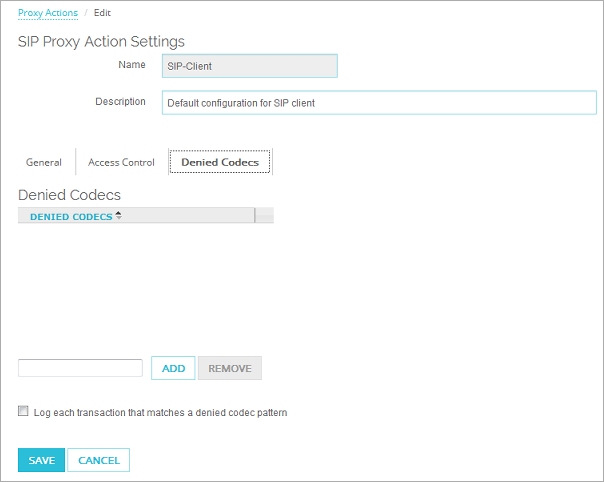Select the Denied Codecs tab
This screenshot has width=604, height=482.
tap(220, 162)
